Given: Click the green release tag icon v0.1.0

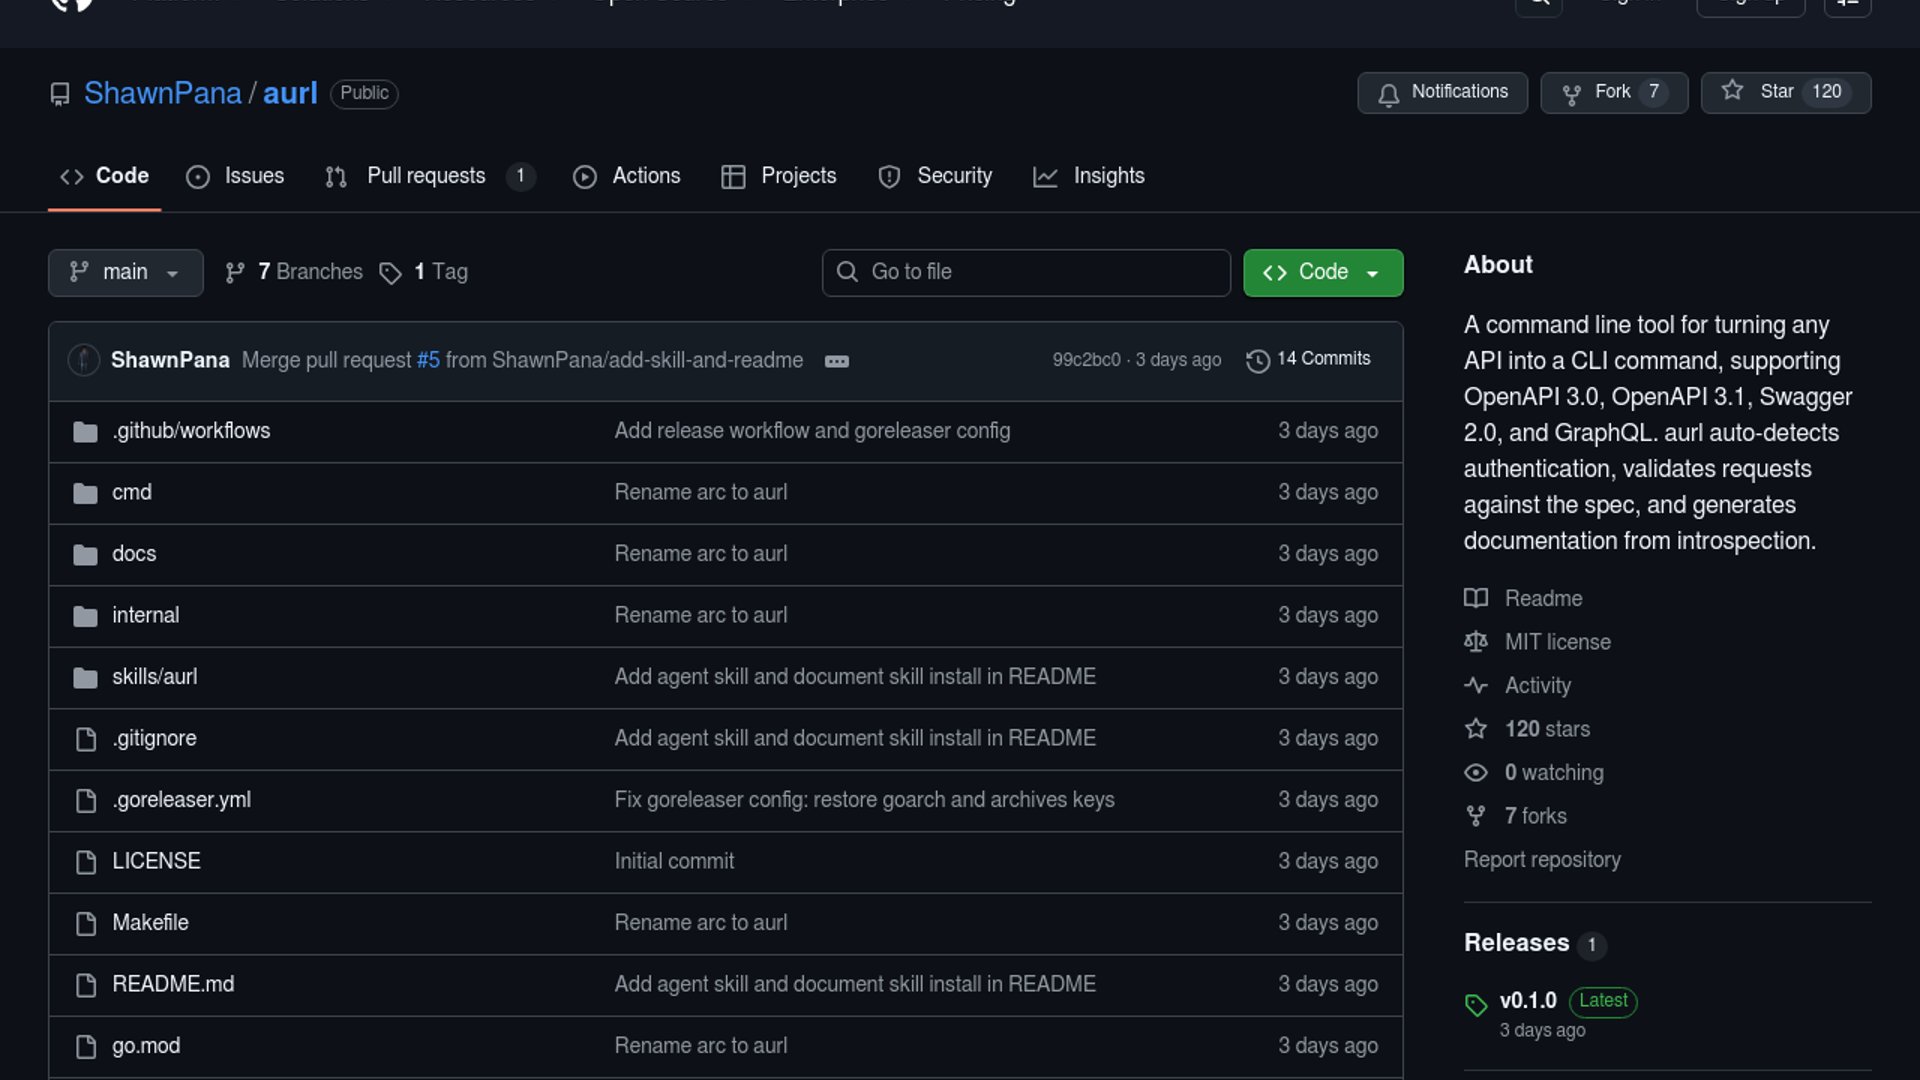Looking at the screenshot, I should point(1476,1005).
